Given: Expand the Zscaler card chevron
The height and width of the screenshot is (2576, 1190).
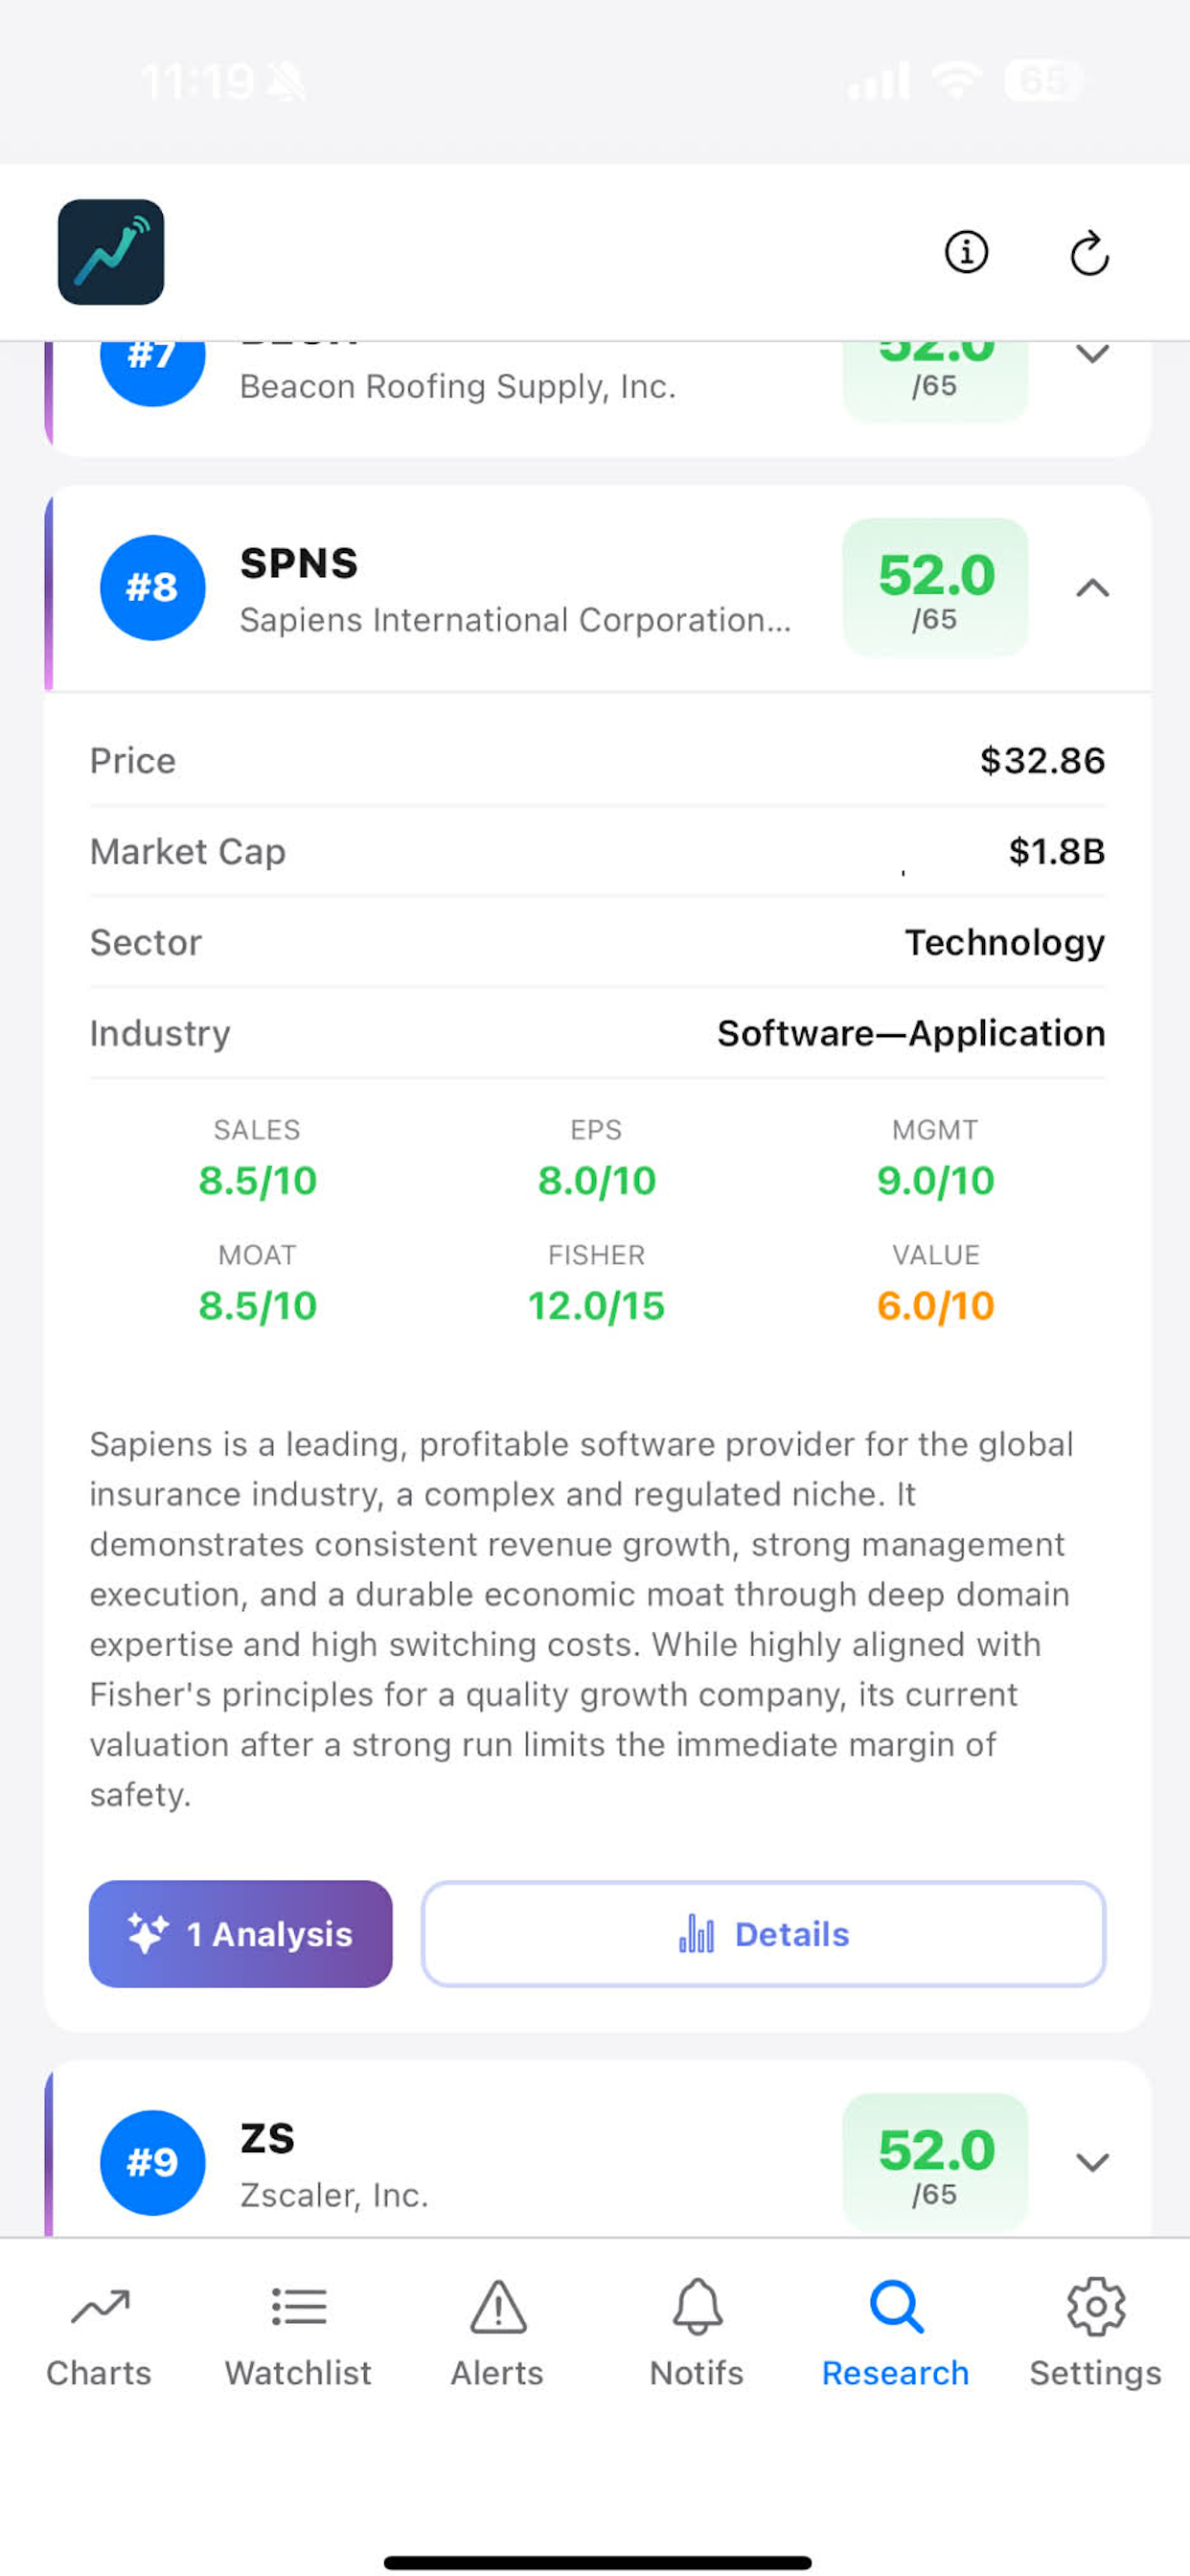Looking at the screenshot, I should [x=1092, y=2162].
